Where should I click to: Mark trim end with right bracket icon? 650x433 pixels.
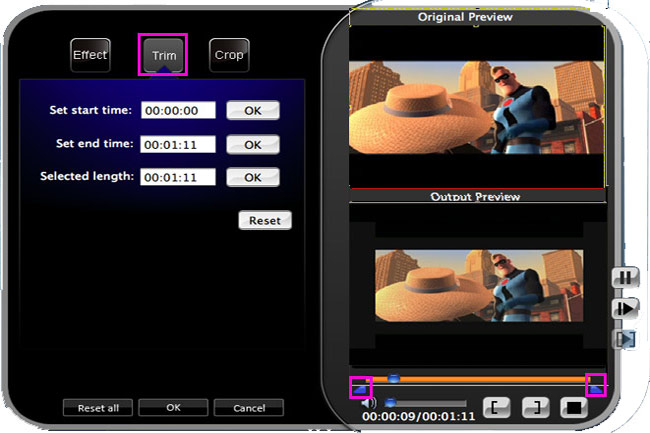tap(536, 408)
